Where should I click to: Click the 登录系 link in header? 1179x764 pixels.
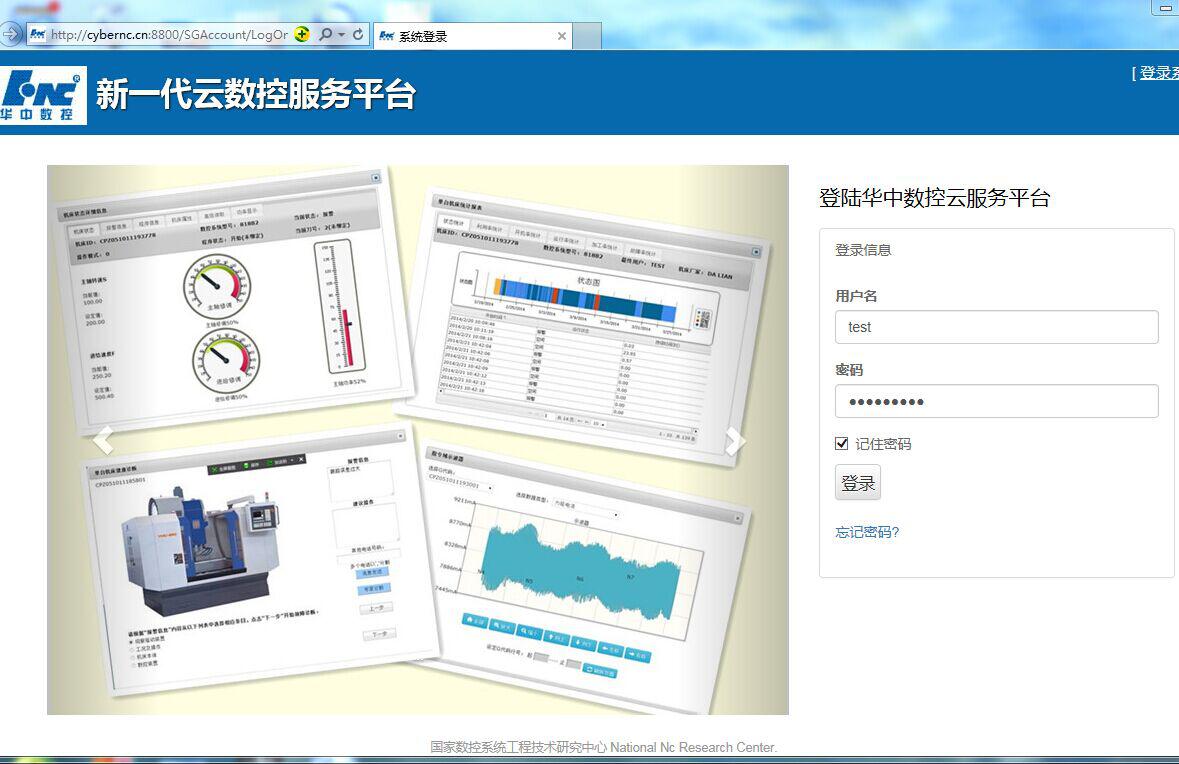coord(1159,73)
